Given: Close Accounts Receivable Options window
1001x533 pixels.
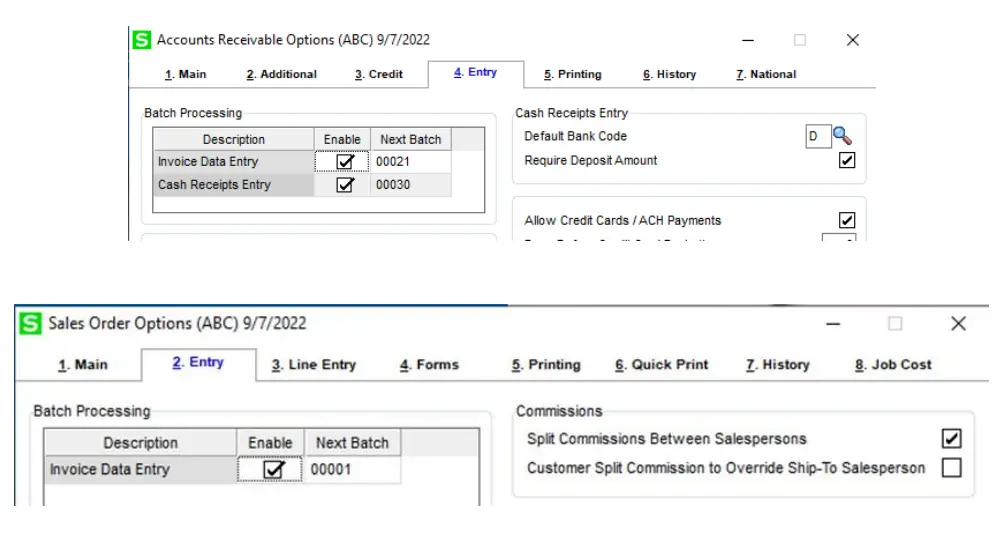Looking at the screenshot, I should (x=852, y=40).
